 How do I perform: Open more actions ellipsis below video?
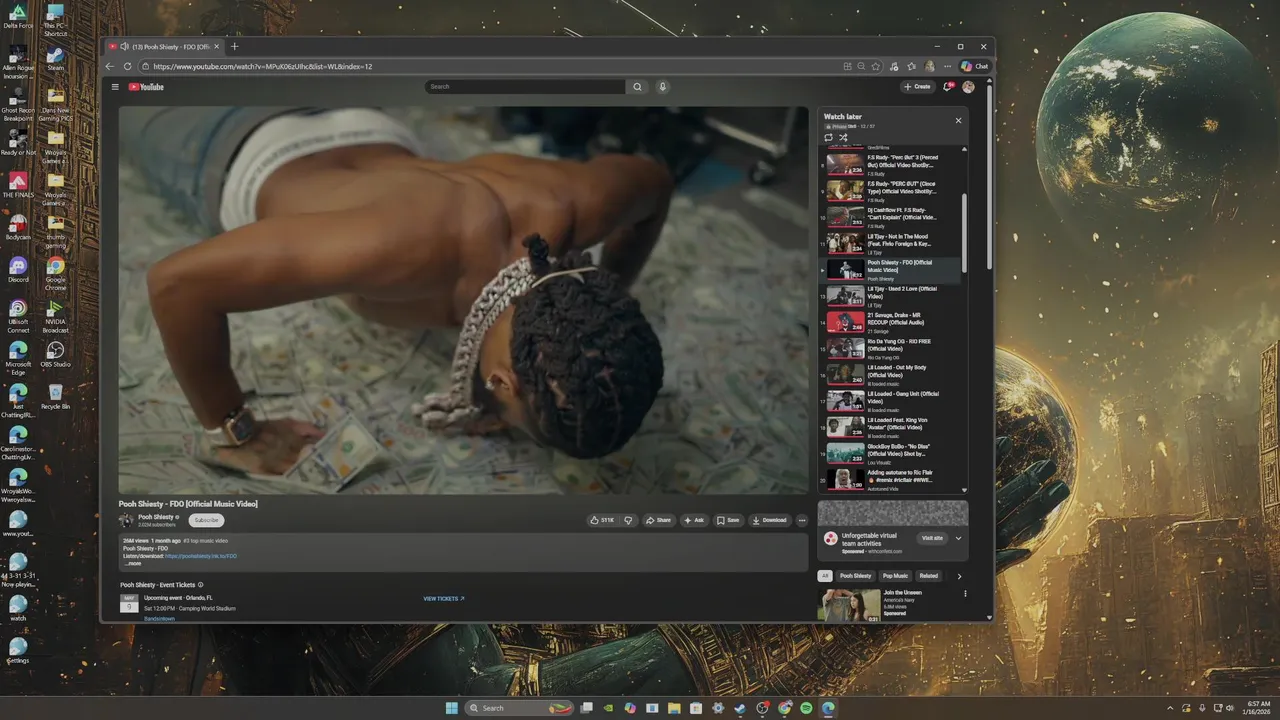(x=802, y=520)
